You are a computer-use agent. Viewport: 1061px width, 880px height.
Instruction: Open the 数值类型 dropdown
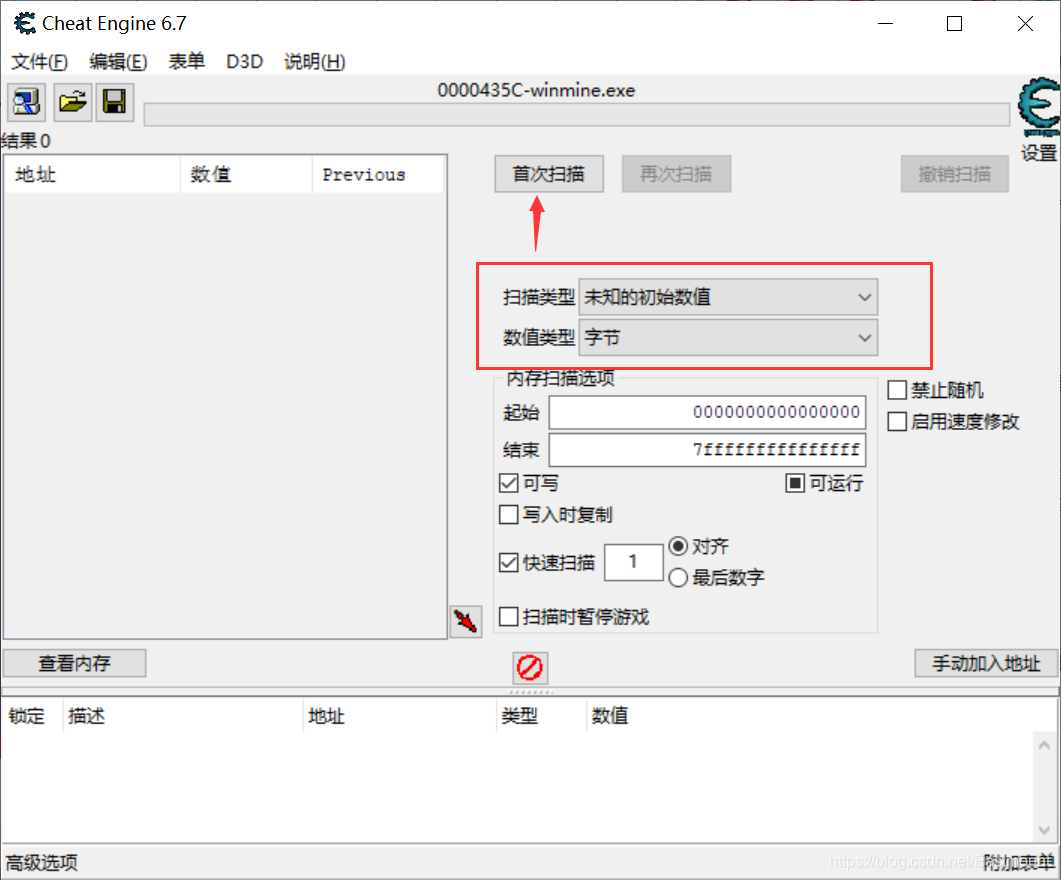(728, 338)
